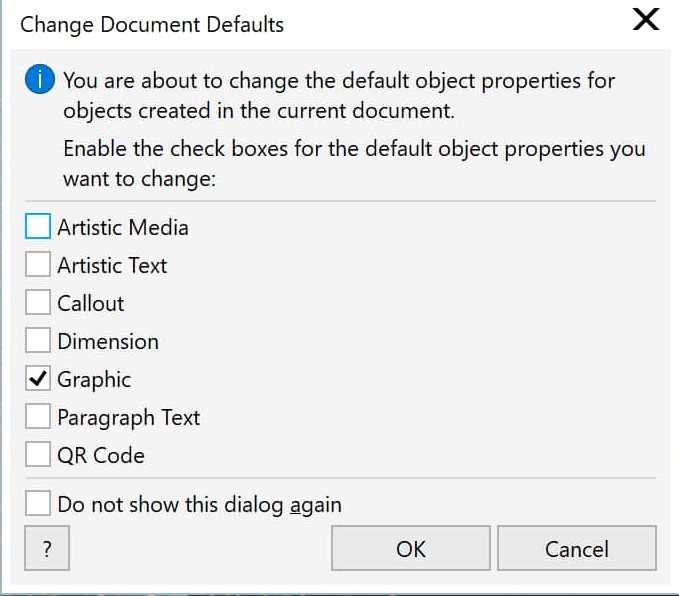Click the Paragraph Text label

[x=129, y=418]
